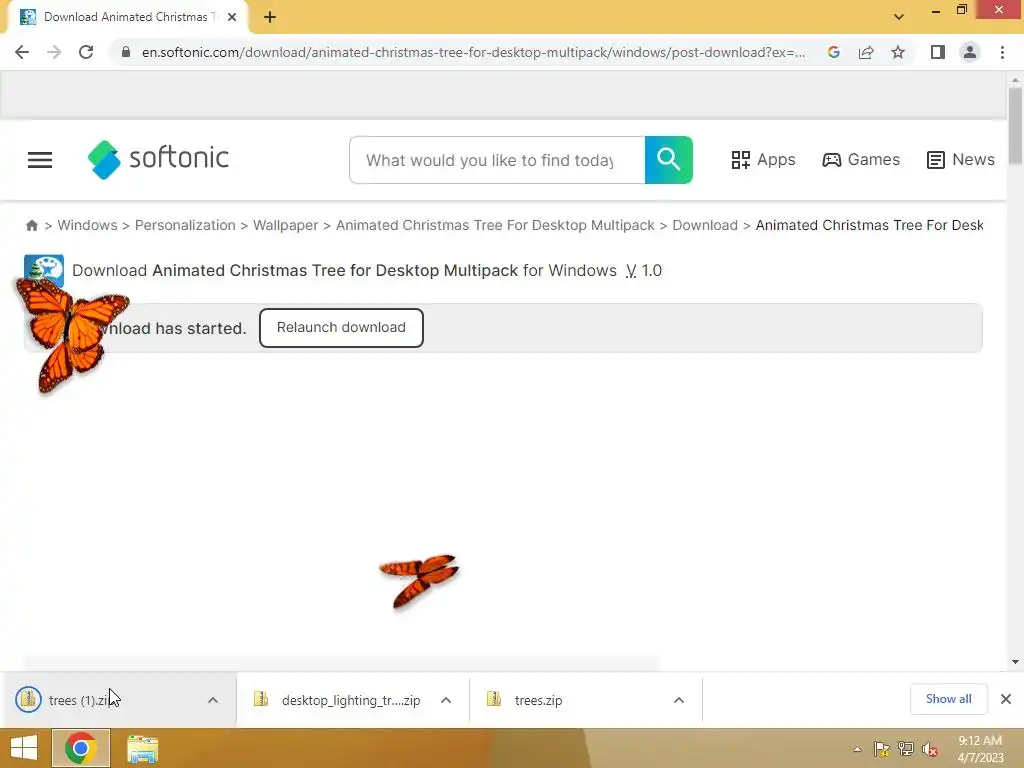Close the Download Animated Christmas tab
The image size is (1024, 768).
click(x=232, y=17)
